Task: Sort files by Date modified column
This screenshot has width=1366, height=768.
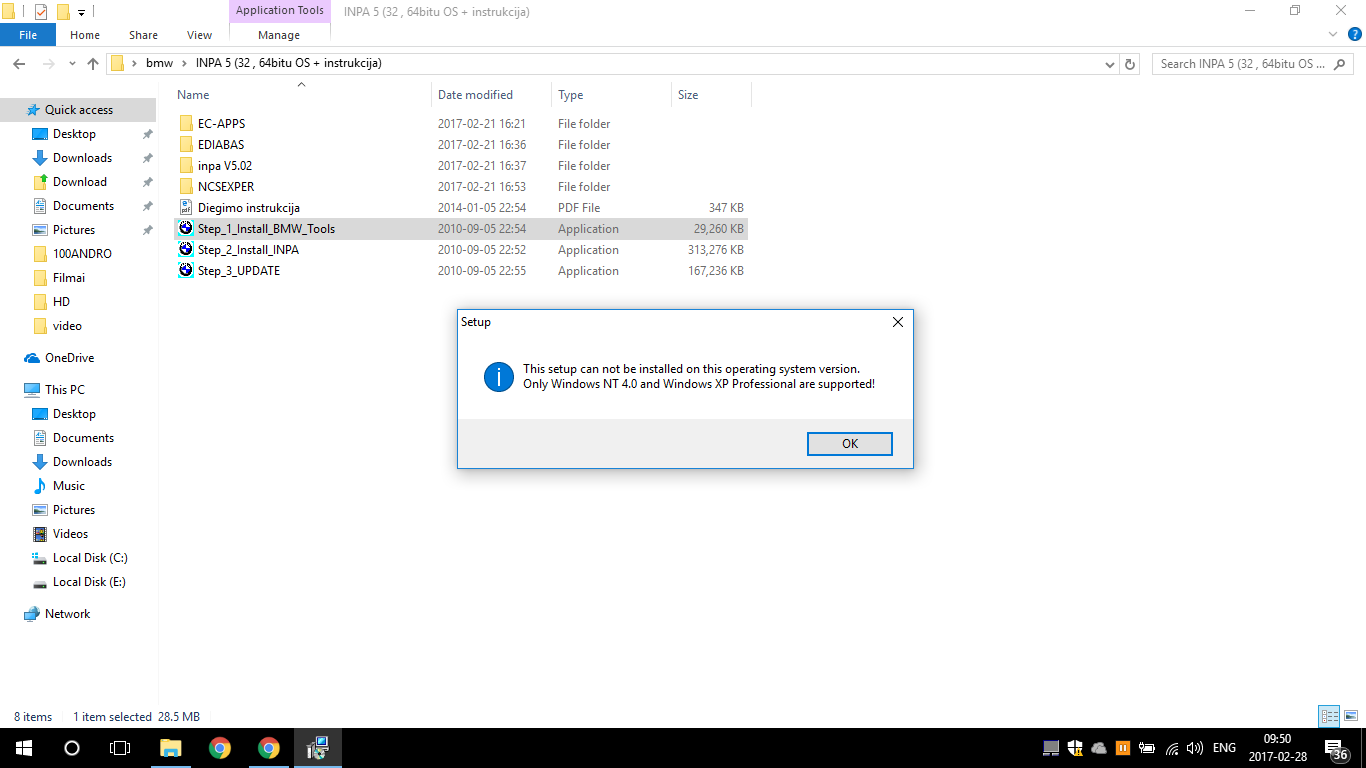Action: coord(476,95)
